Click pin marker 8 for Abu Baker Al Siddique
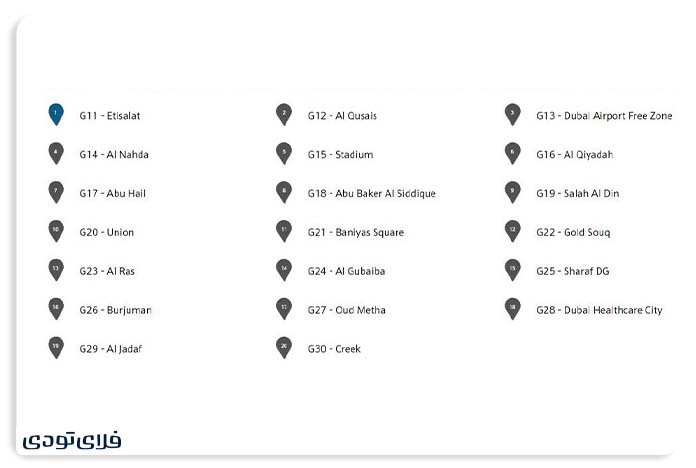The width and height of the screenshot is (696, 468). (x=284, y=192)
